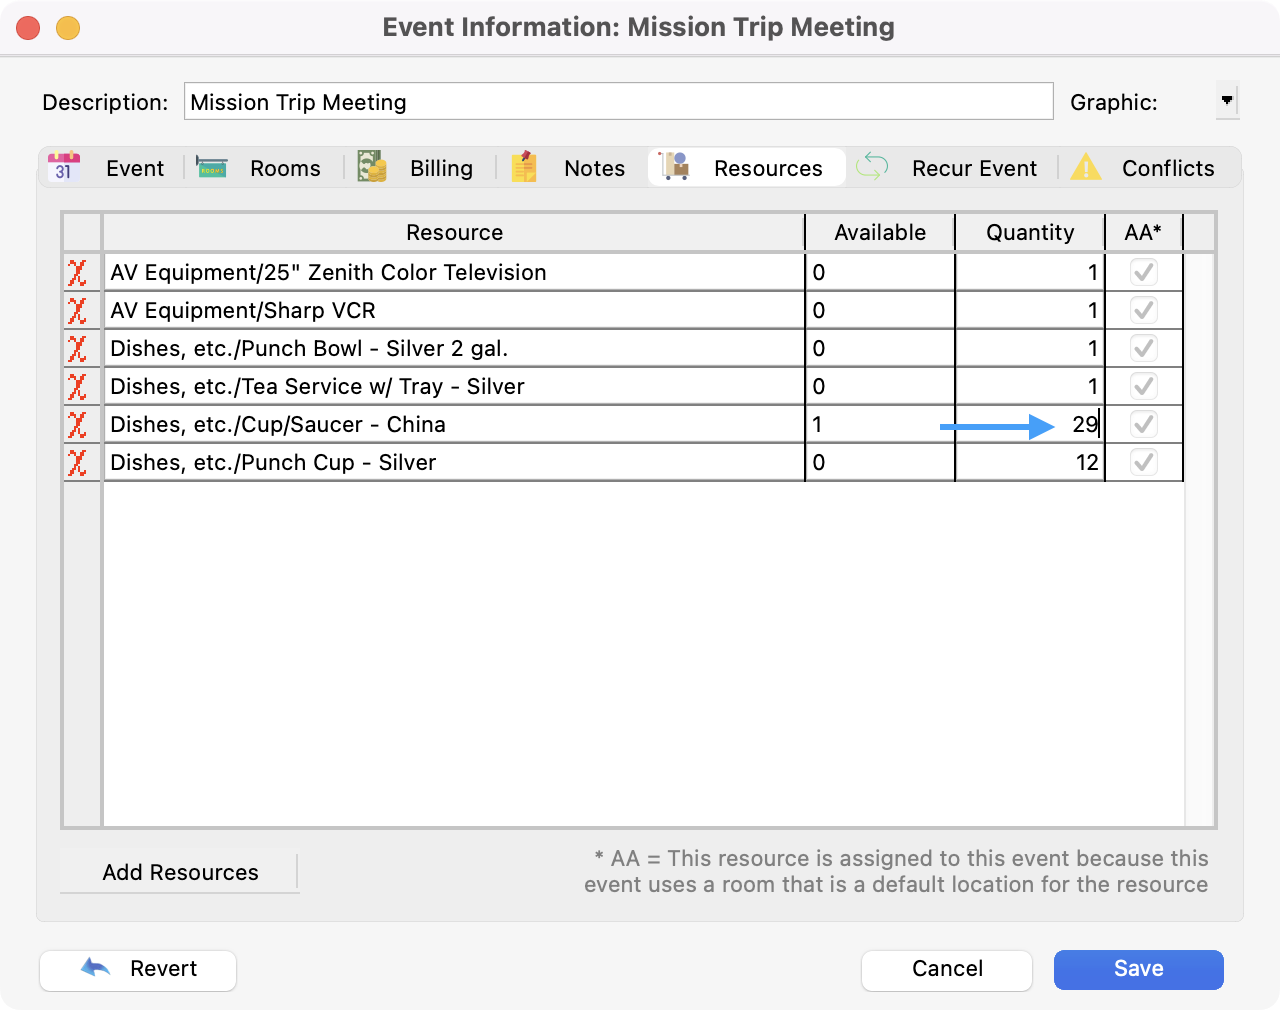The height and width of the screenshot is (1010, 1280).
Task: Toggle AA checkbox for Punch Cup - Silver
Action: (x=1143, y=462)
